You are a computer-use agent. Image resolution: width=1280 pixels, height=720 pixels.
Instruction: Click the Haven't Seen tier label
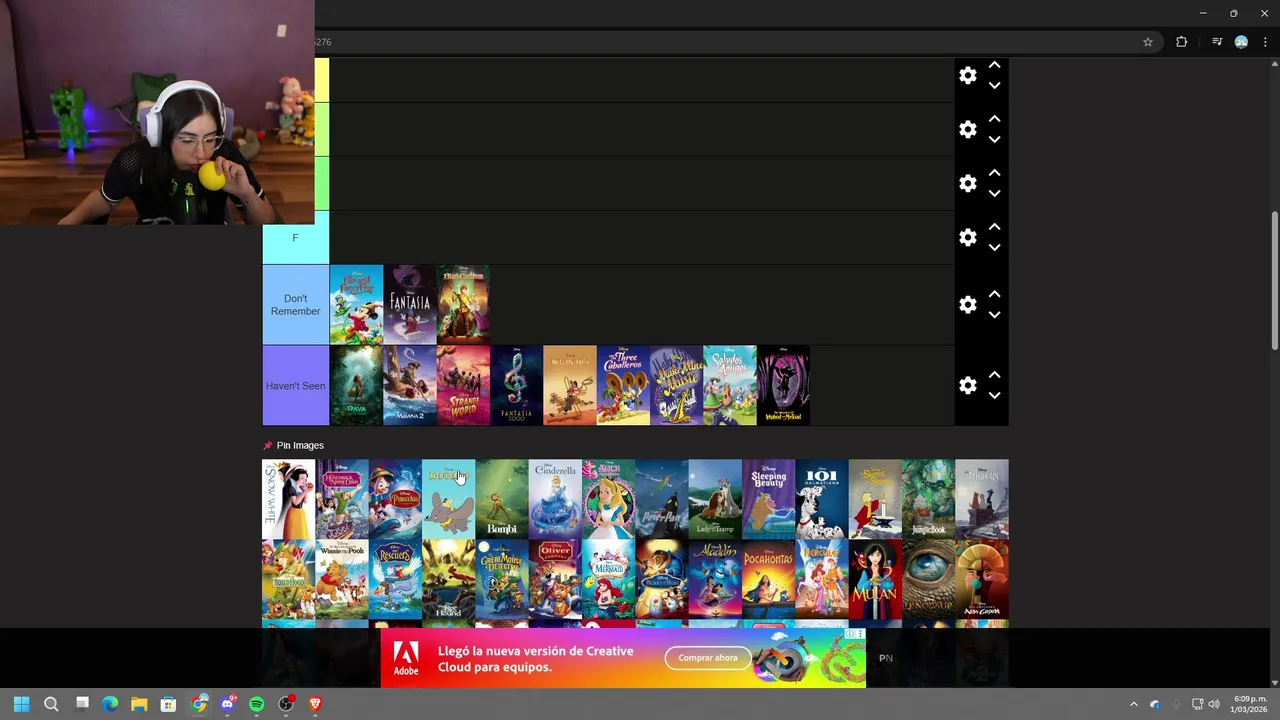tap(295, 386)
